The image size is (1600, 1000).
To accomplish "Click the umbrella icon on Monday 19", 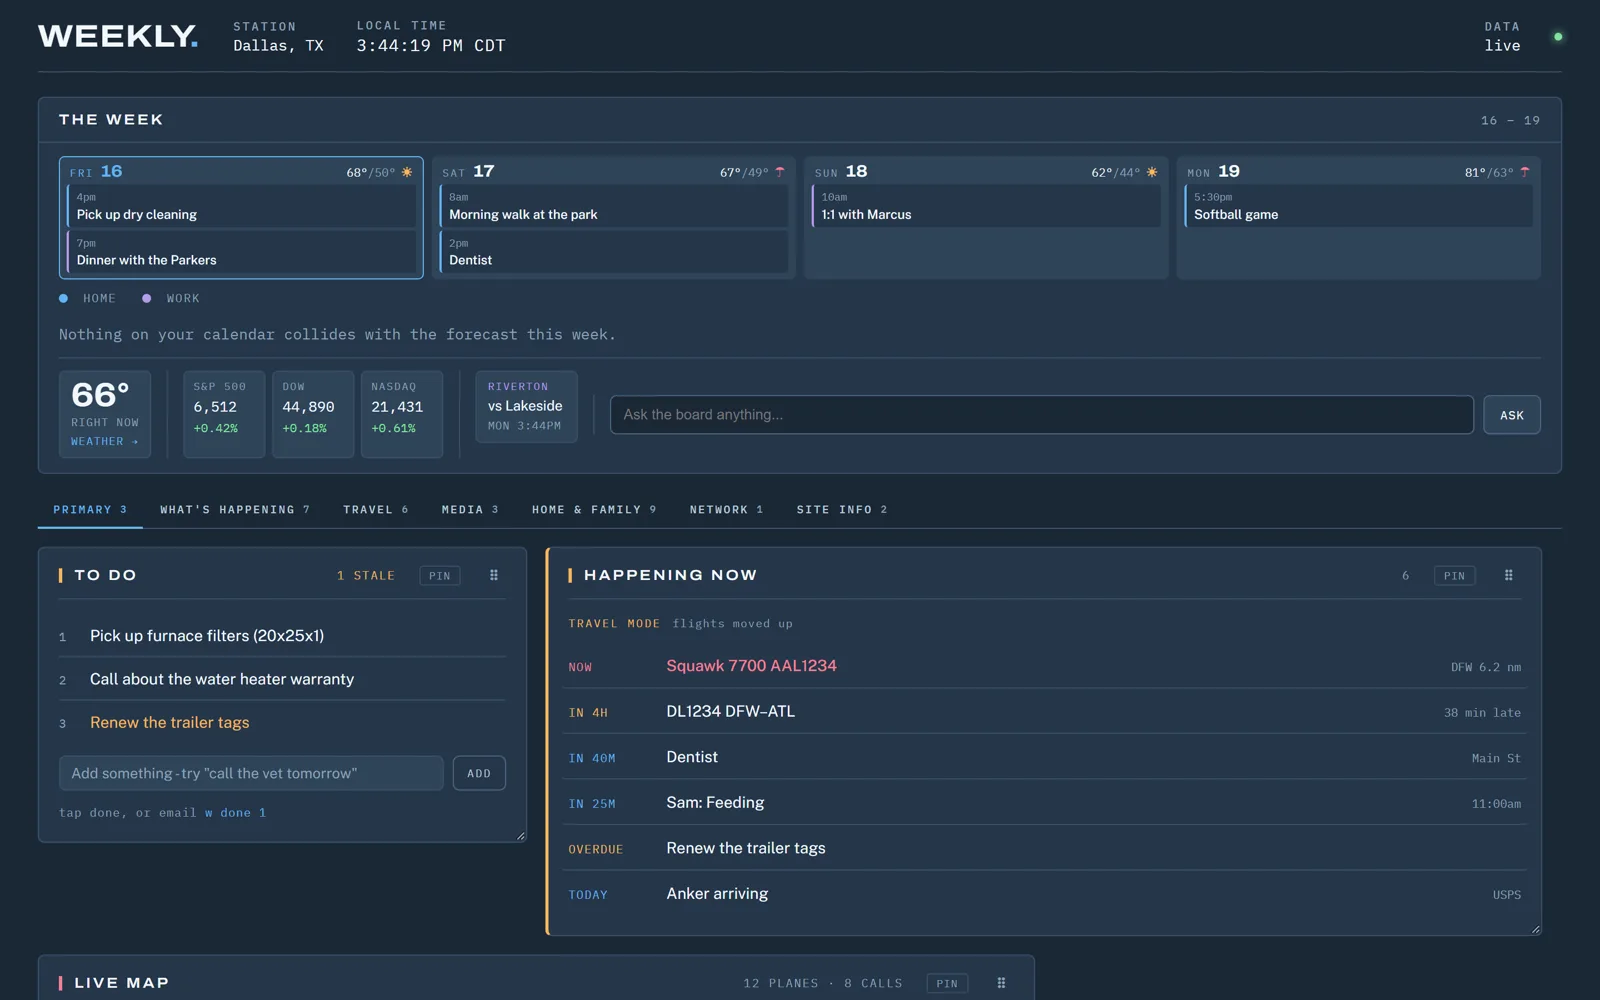I will point(1525,172).
